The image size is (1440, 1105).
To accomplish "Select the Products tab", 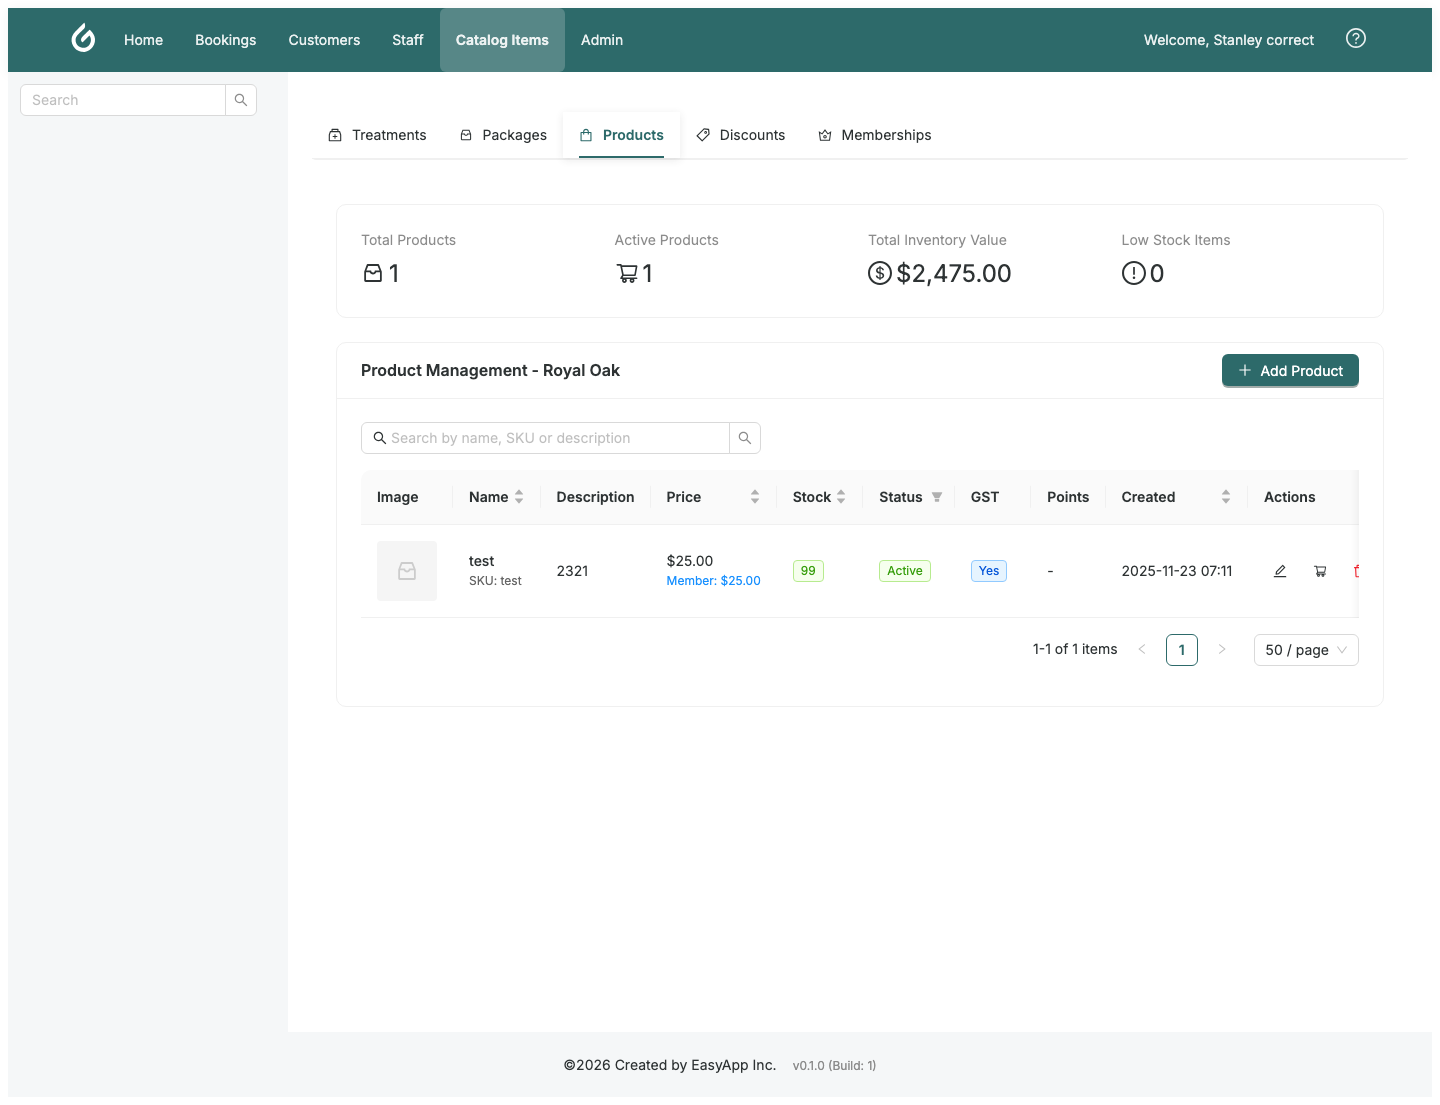I will (621, 135).
